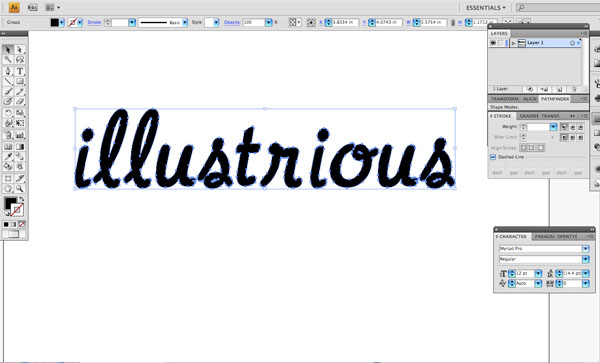Open Weight dropdown in Stroke panel
Viewport: 600px width, 363px height.
[x=553, y=127]
